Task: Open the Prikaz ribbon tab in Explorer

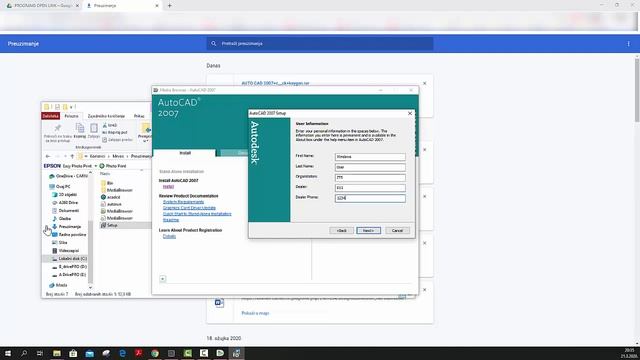Action: (x=139, y=116)
